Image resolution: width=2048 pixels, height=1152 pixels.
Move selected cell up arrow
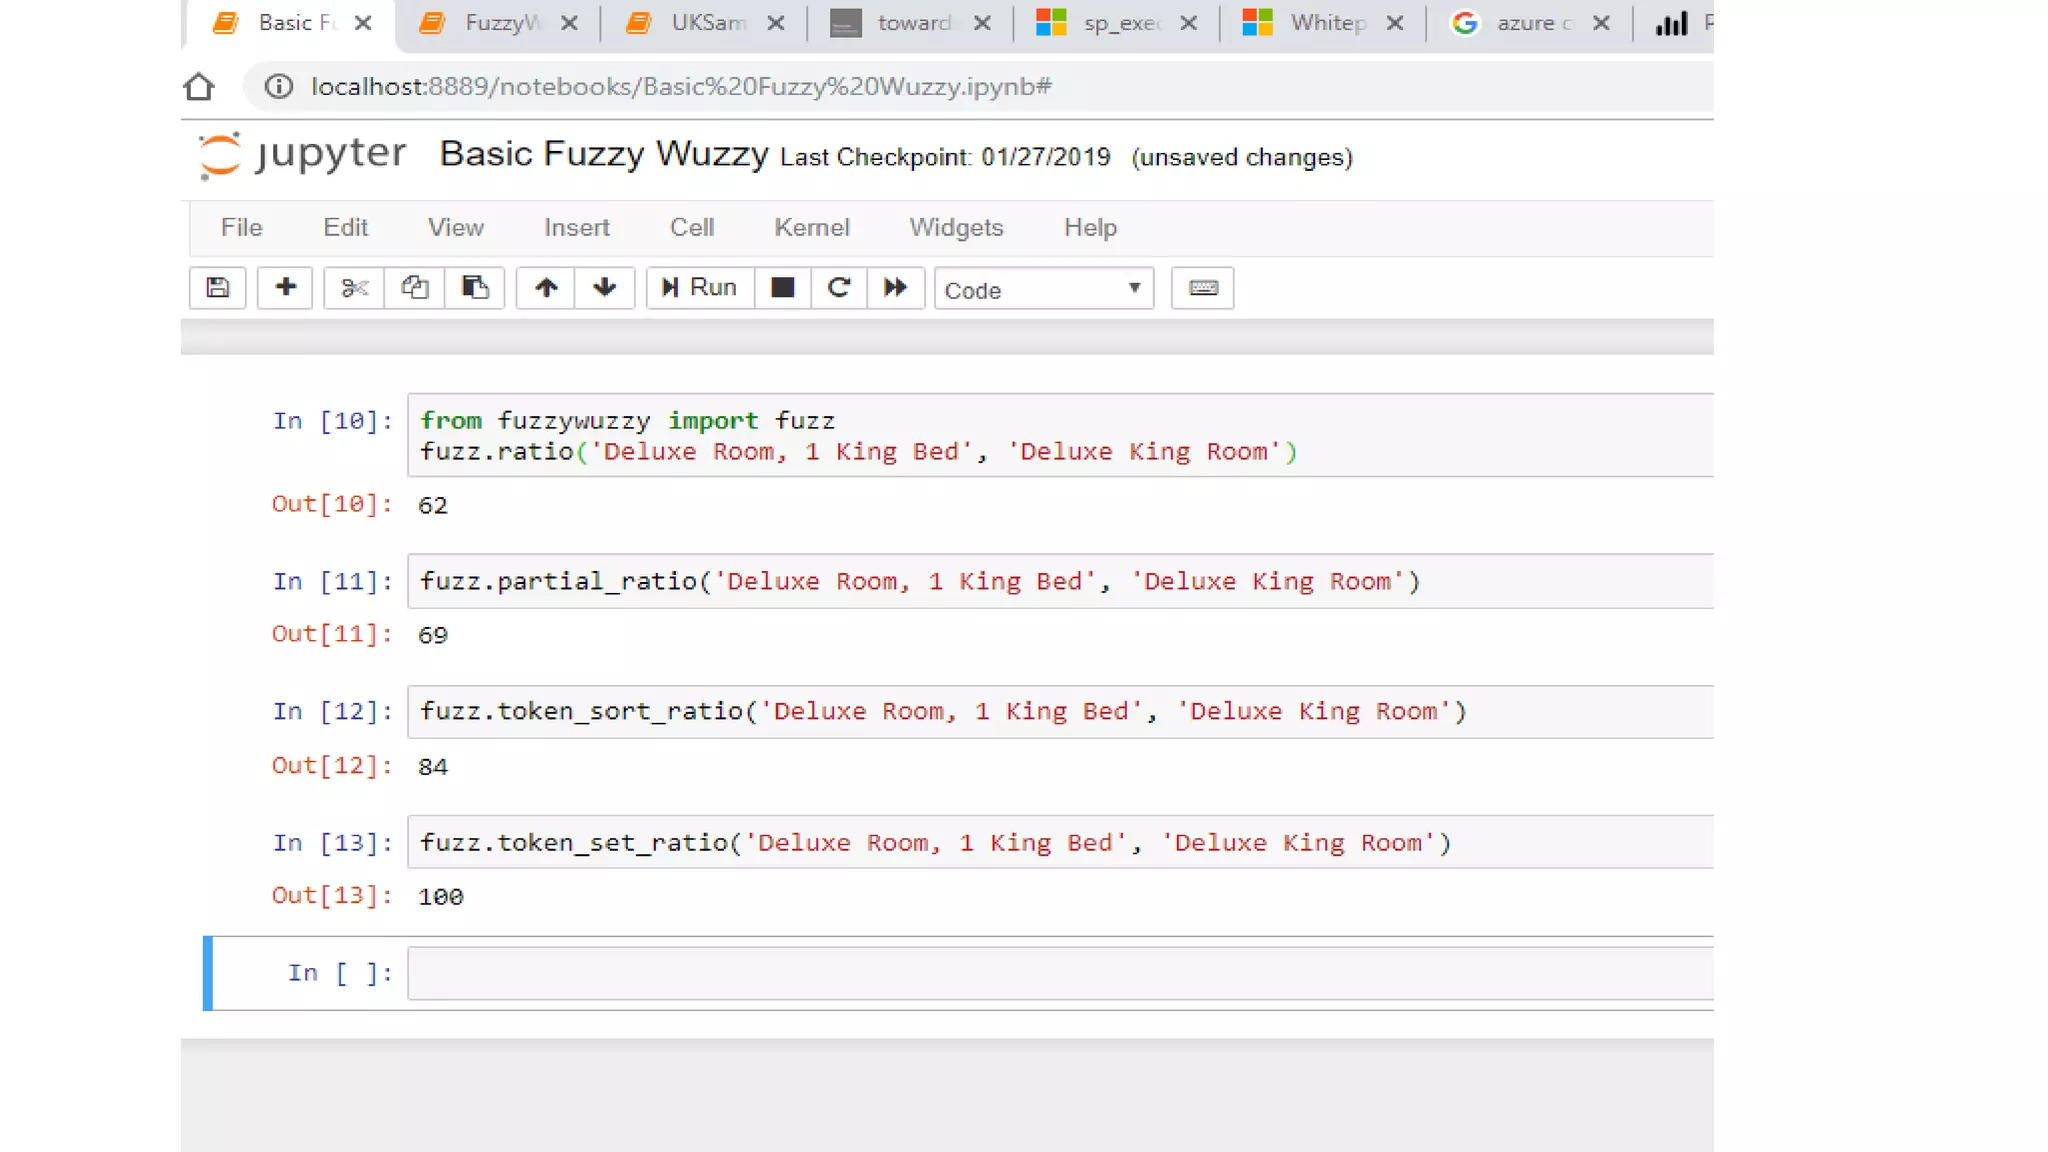(x=546, y=288)
